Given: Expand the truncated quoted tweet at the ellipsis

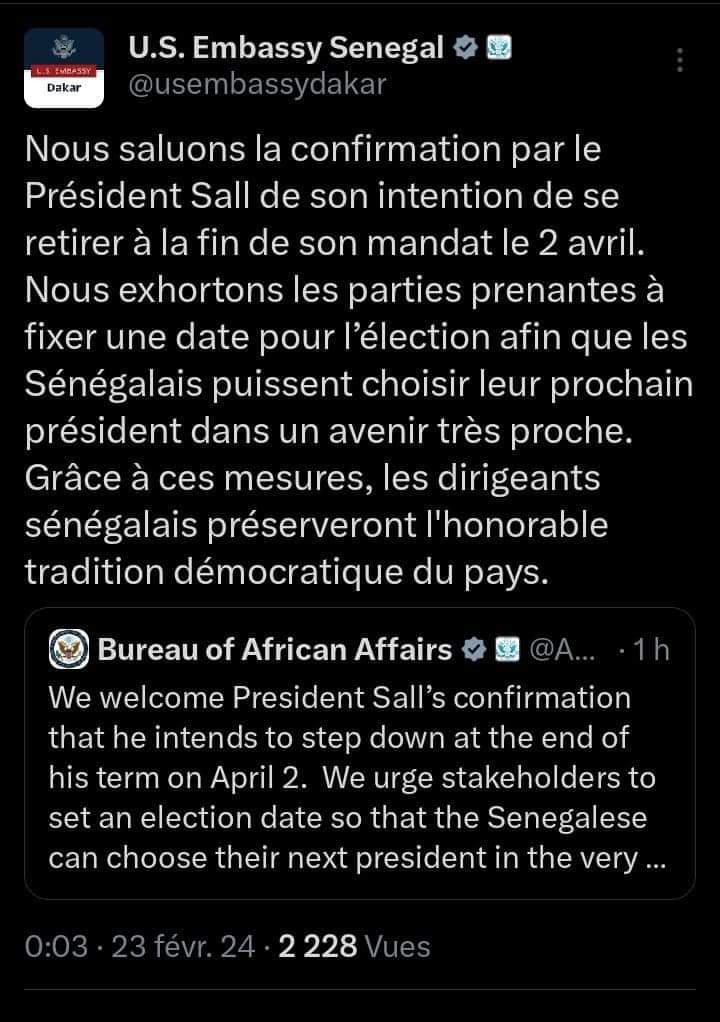Looking at the screenshot, I should [x=656, y=861].
